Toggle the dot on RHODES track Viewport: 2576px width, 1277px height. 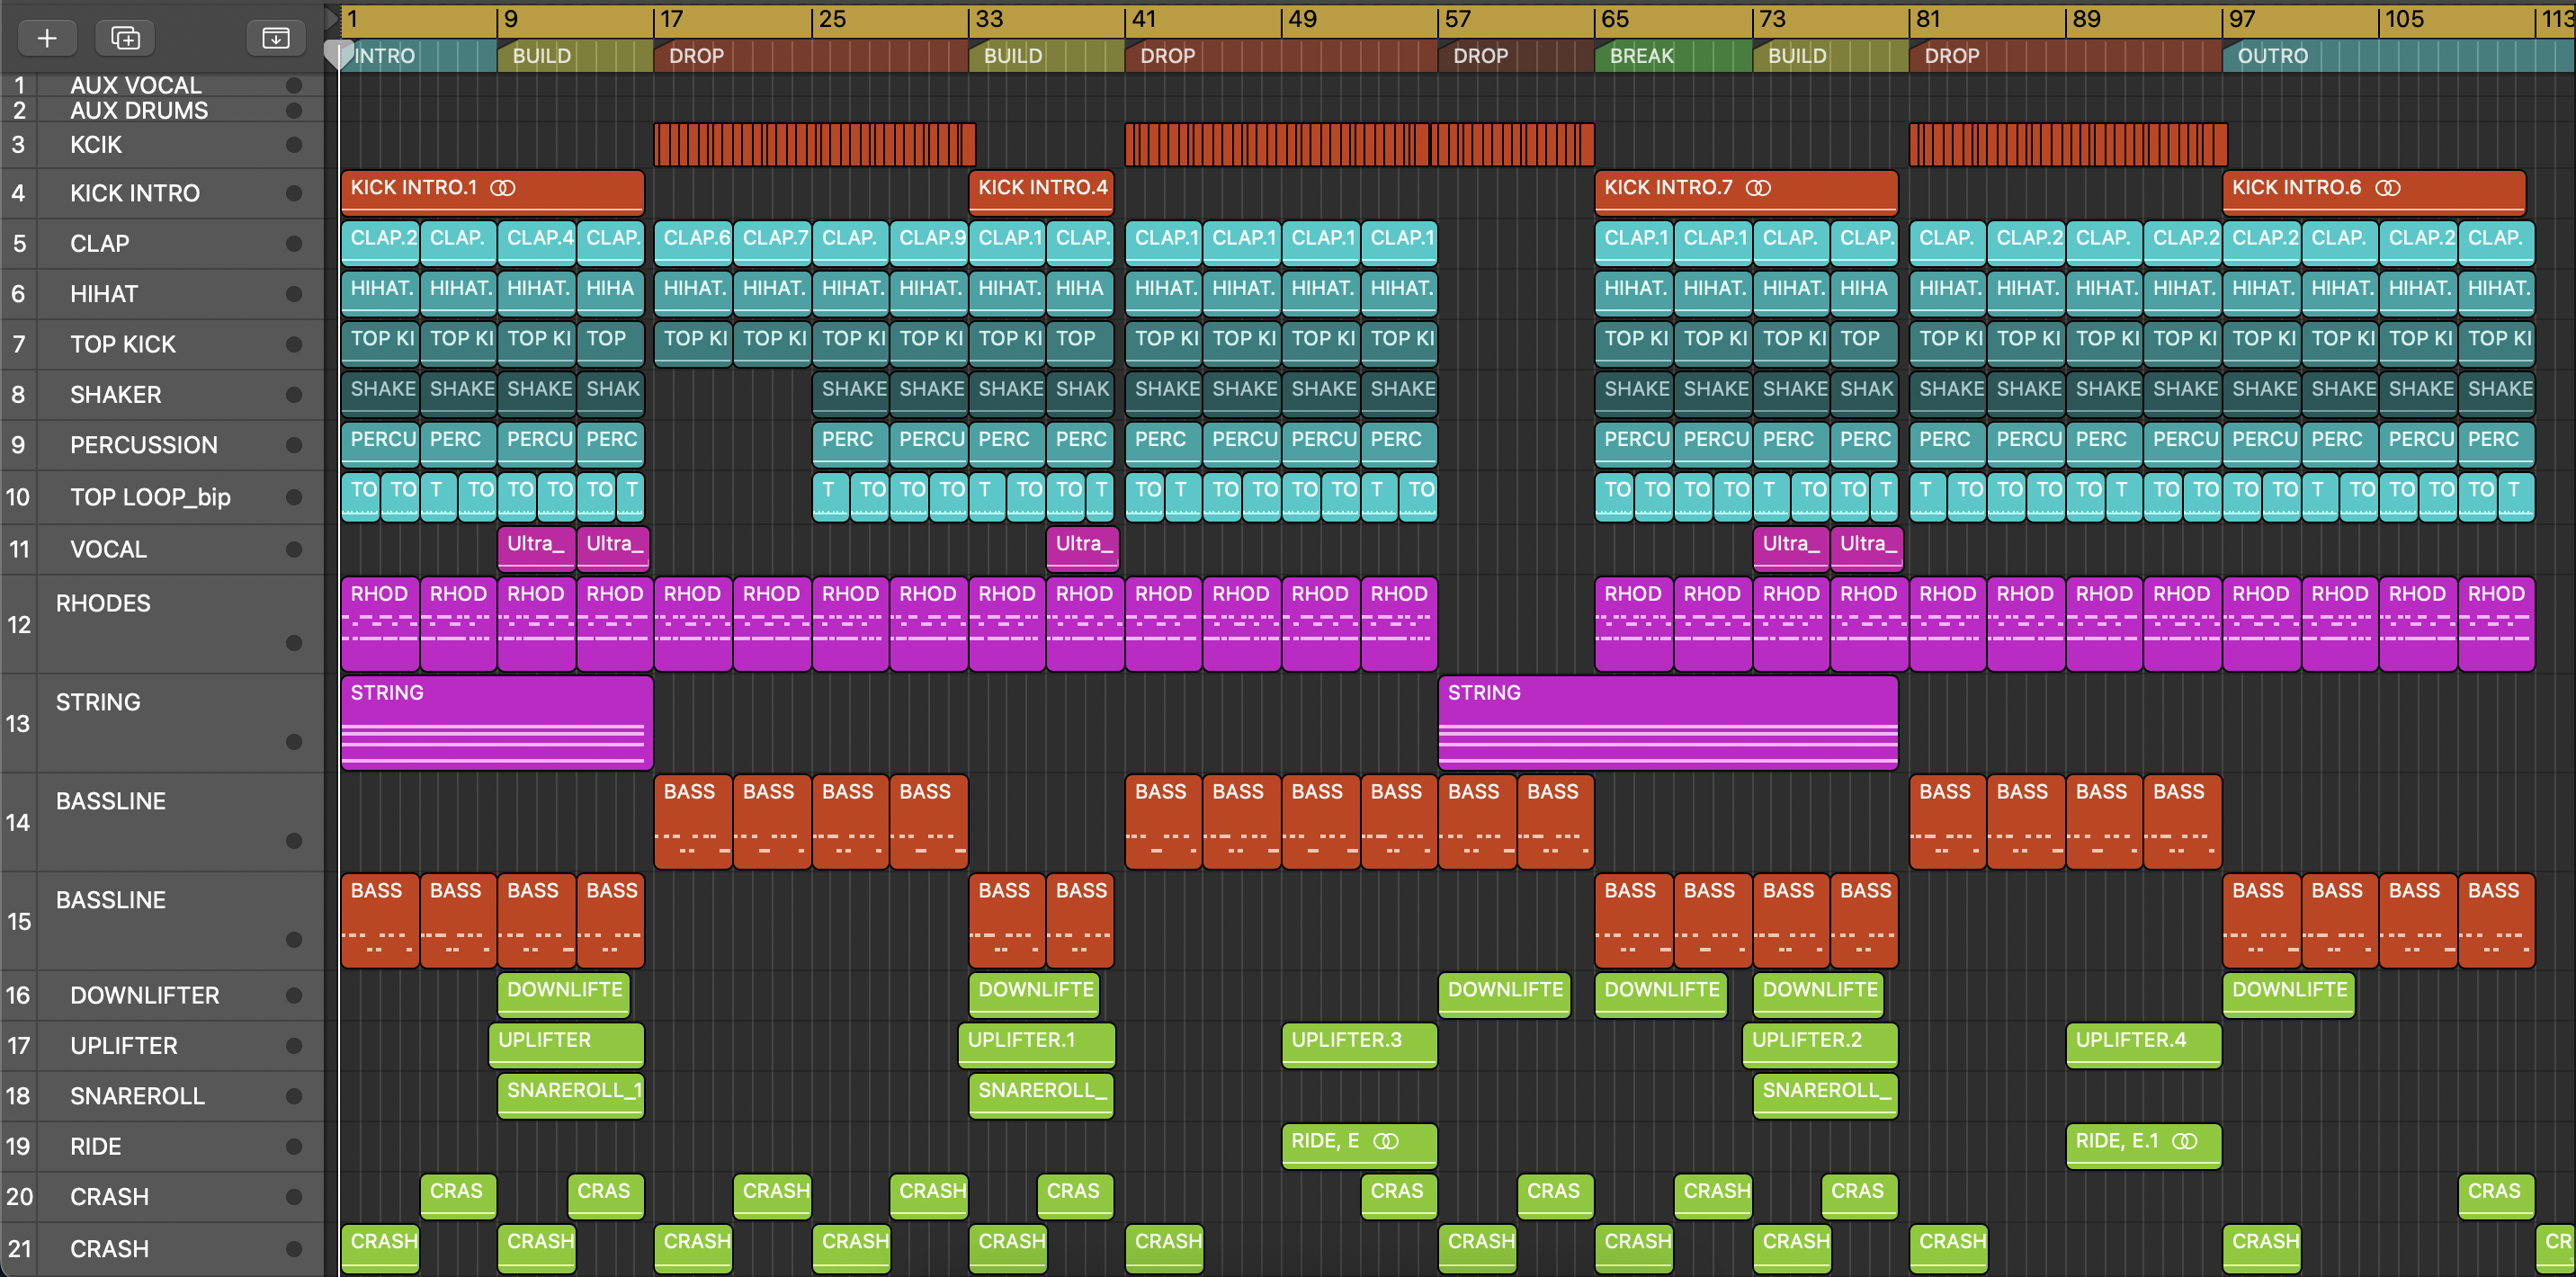294,643
